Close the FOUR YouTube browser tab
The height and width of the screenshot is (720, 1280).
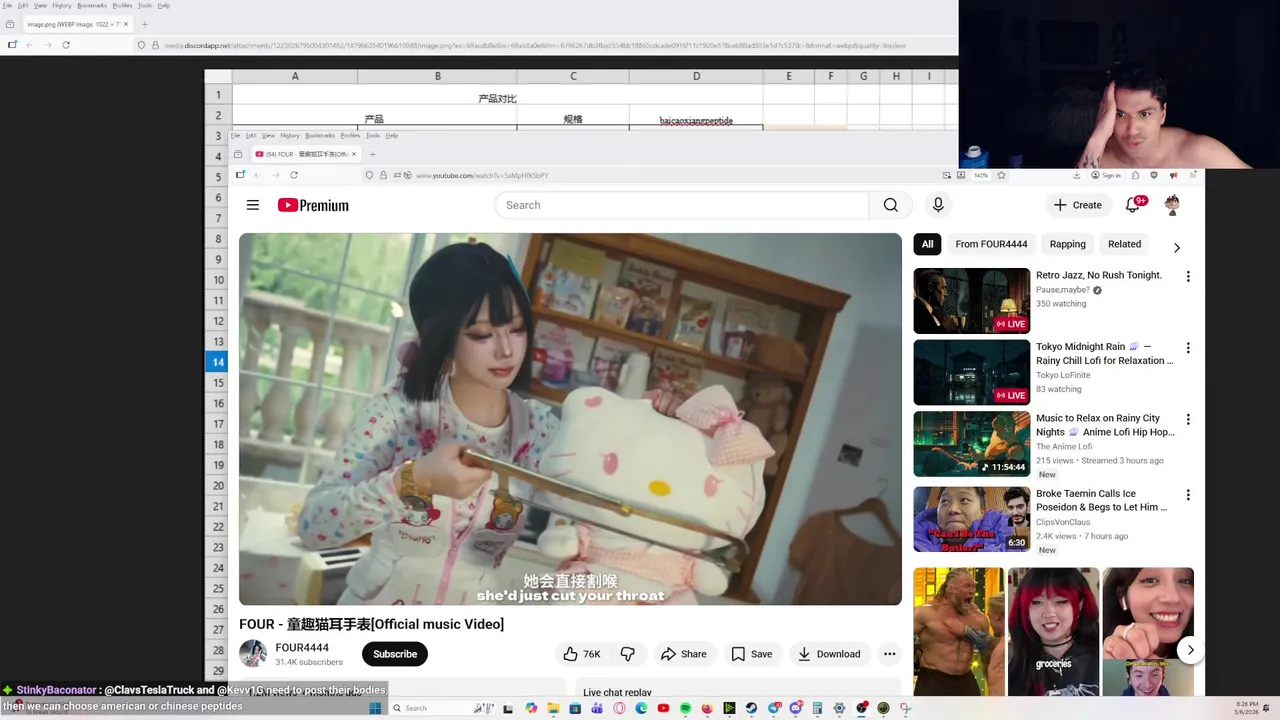tap(352, 154)
